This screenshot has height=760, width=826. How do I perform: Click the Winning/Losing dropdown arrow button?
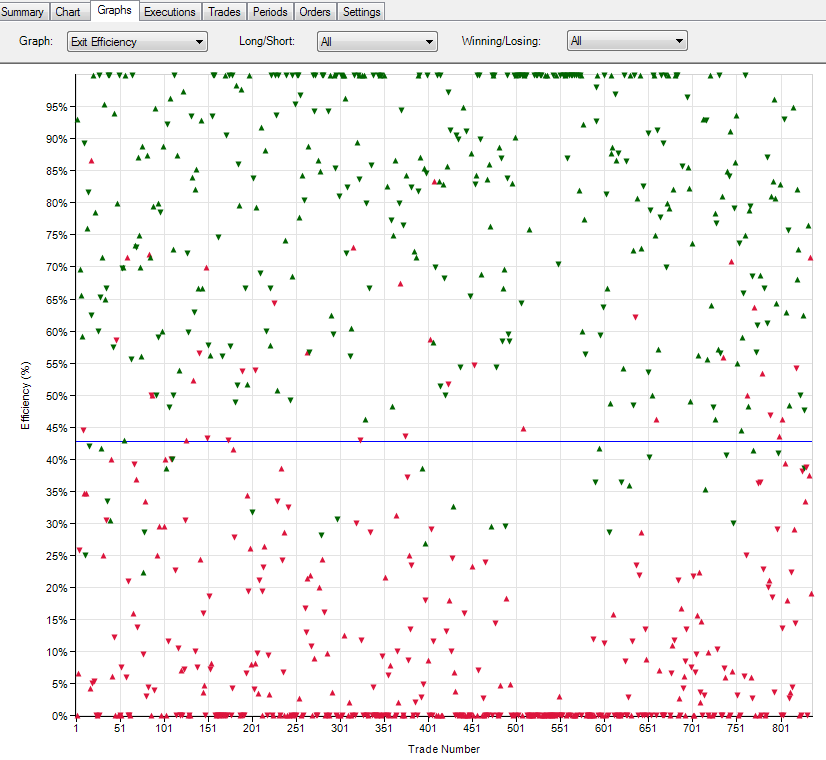click(679, 41)
